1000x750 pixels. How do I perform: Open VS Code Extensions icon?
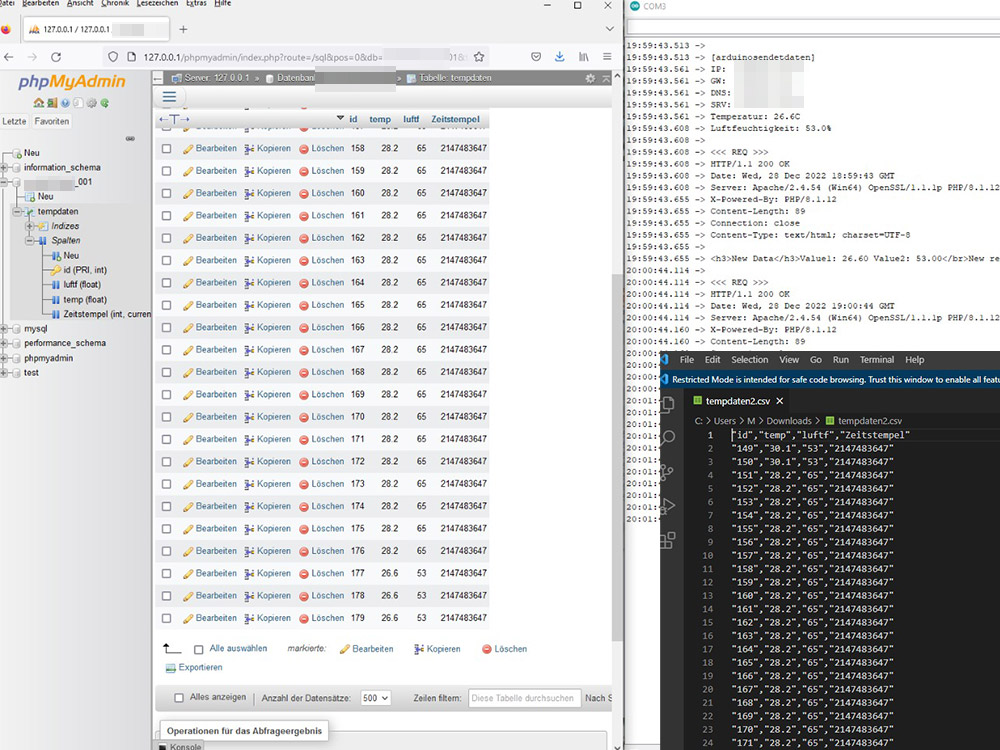pyautogui.click(x=668, y=540)
